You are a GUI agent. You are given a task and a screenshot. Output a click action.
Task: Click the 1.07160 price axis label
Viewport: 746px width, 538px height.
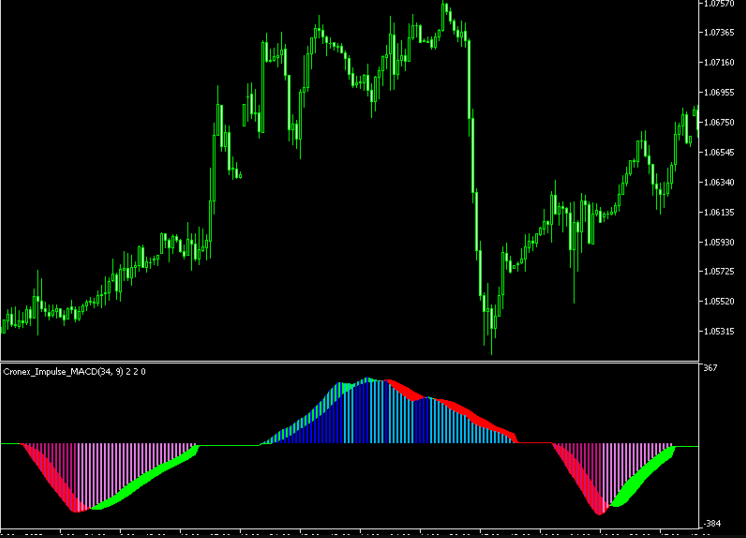tap(719, 62)
